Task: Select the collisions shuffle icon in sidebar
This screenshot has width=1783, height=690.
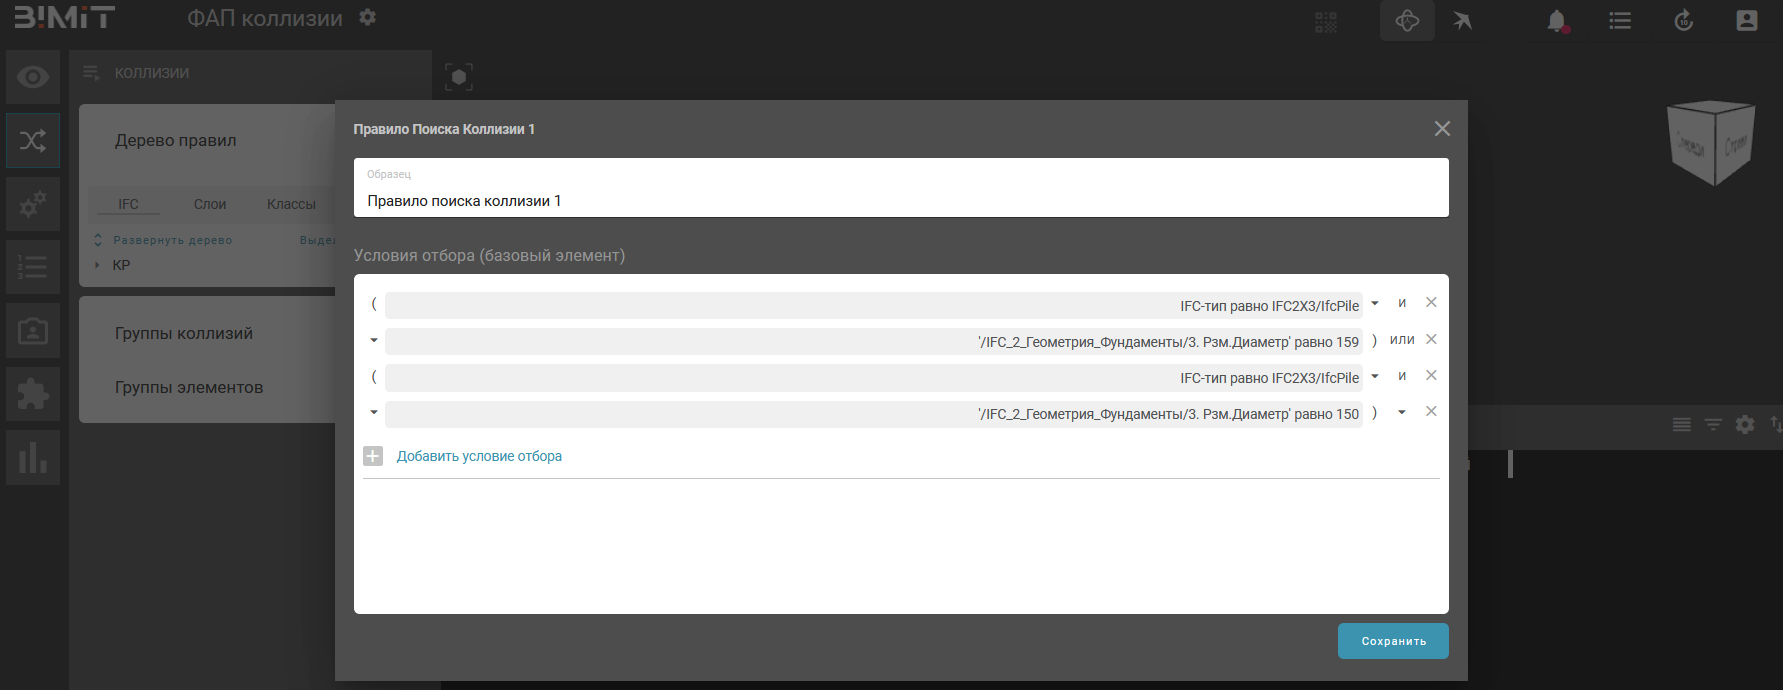Action: click(x=33, y=140)
